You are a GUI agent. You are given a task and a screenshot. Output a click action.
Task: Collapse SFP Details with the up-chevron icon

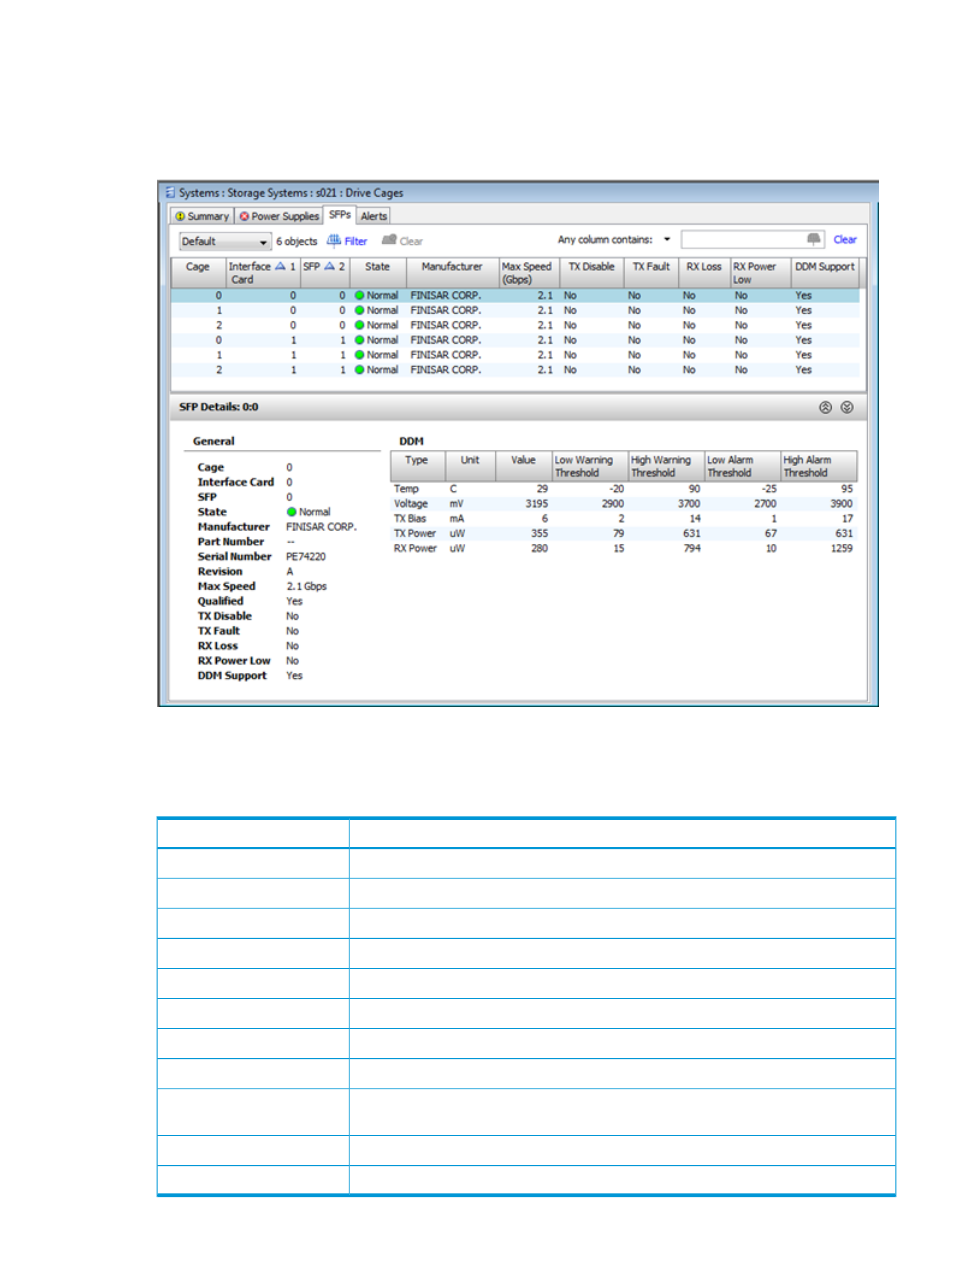pyautogui.click(x=825, y=408)
